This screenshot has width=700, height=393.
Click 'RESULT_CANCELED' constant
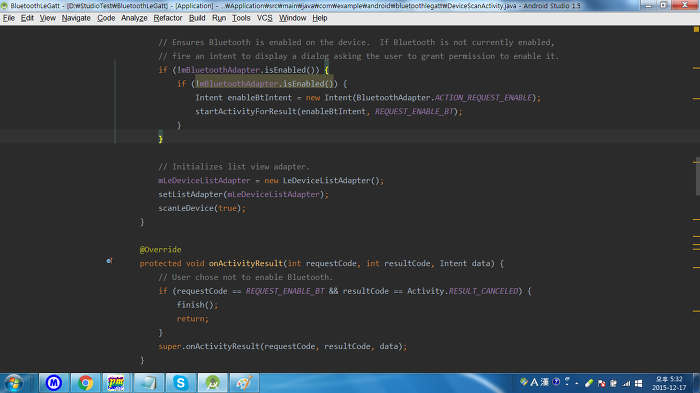(x=483, y=291)
